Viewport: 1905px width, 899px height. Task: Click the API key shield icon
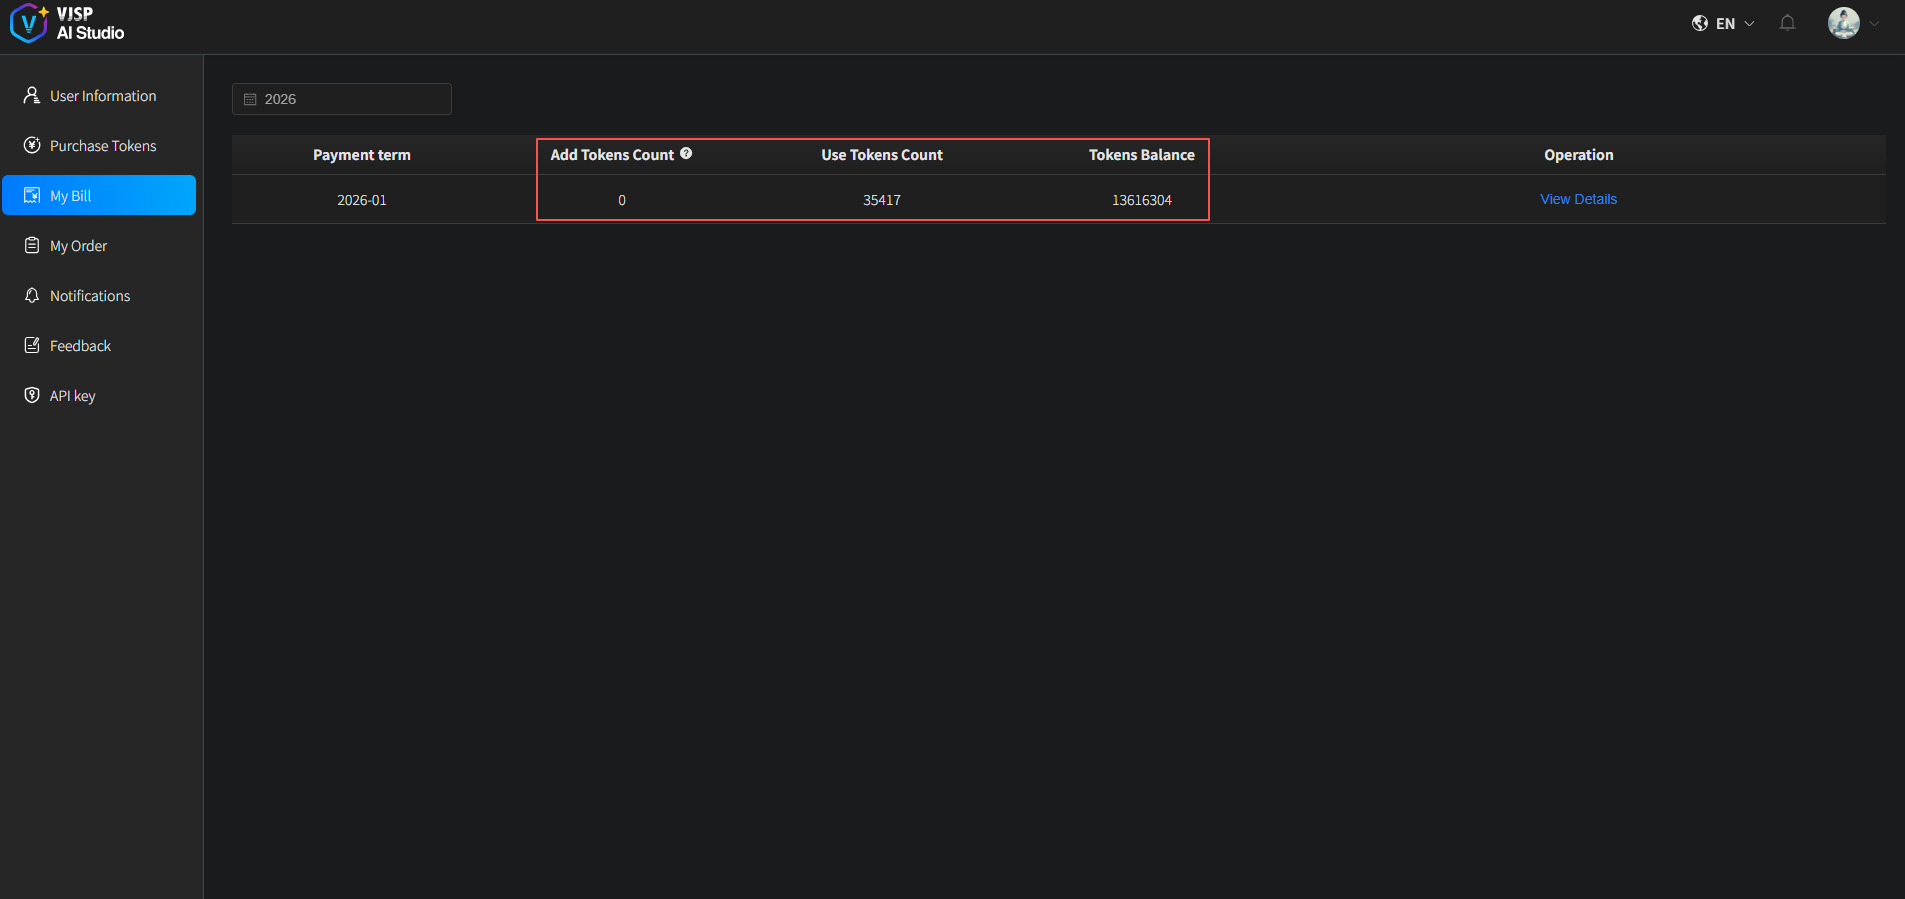(32, 395)
